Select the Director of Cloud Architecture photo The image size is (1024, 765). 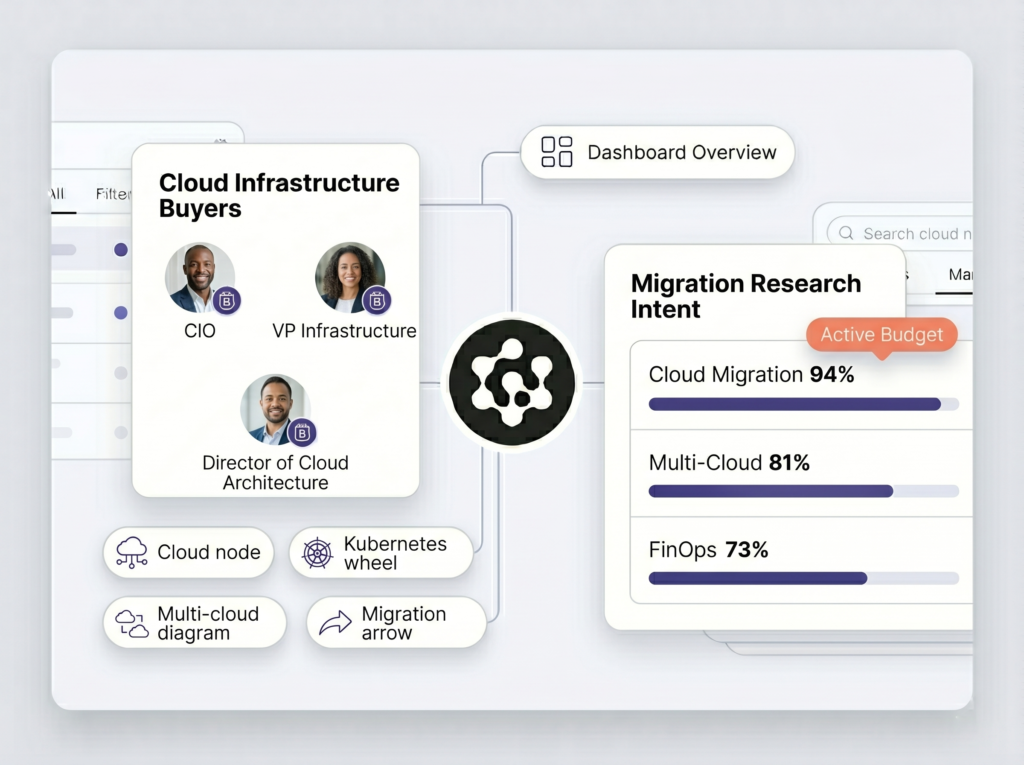[x=276, y=410]
